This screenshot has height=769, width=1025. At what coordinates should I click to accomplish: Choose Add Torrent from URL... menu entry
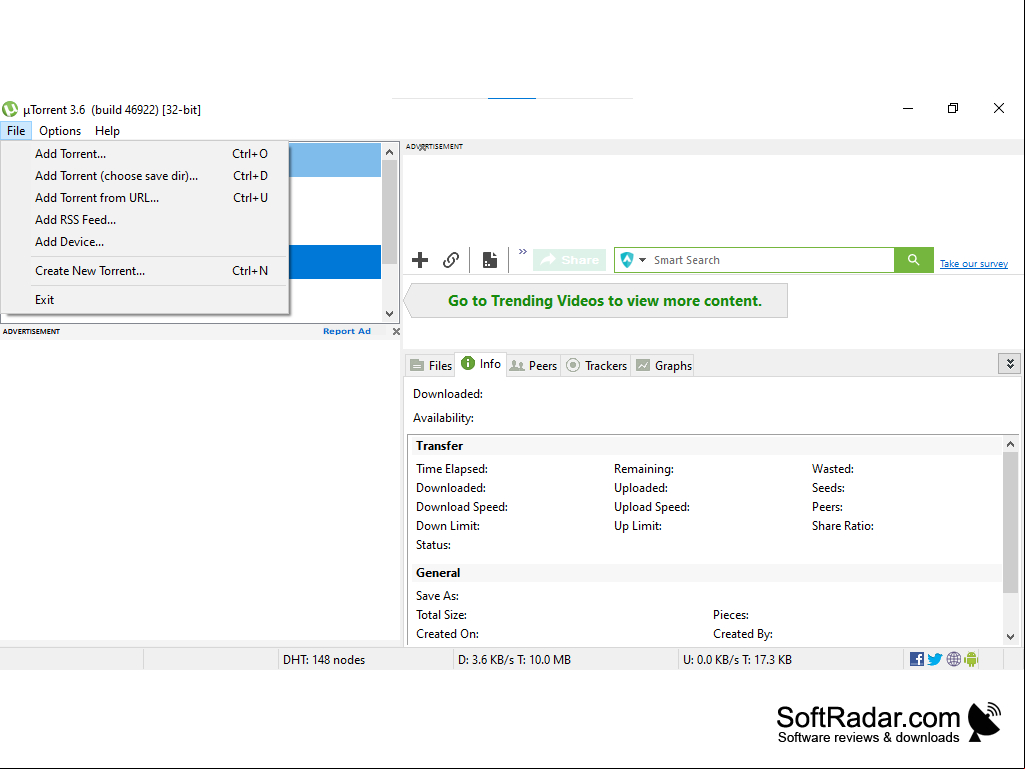tap(145, 198)
